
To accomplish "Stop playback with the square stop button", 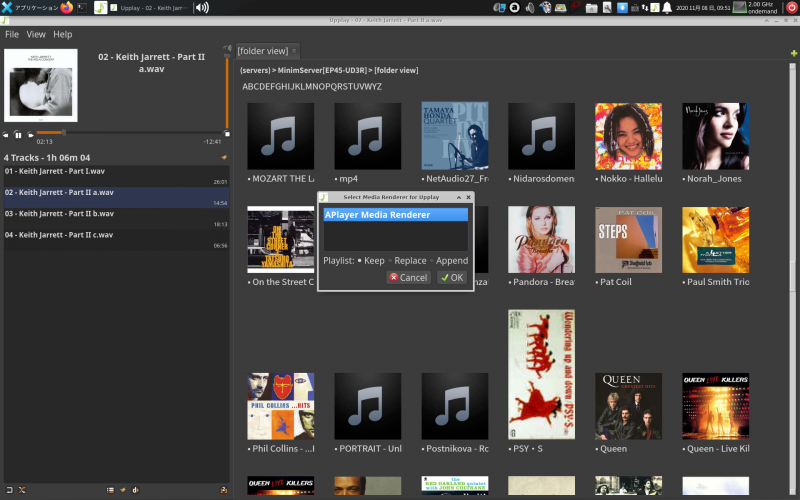I will coord(227,134).
